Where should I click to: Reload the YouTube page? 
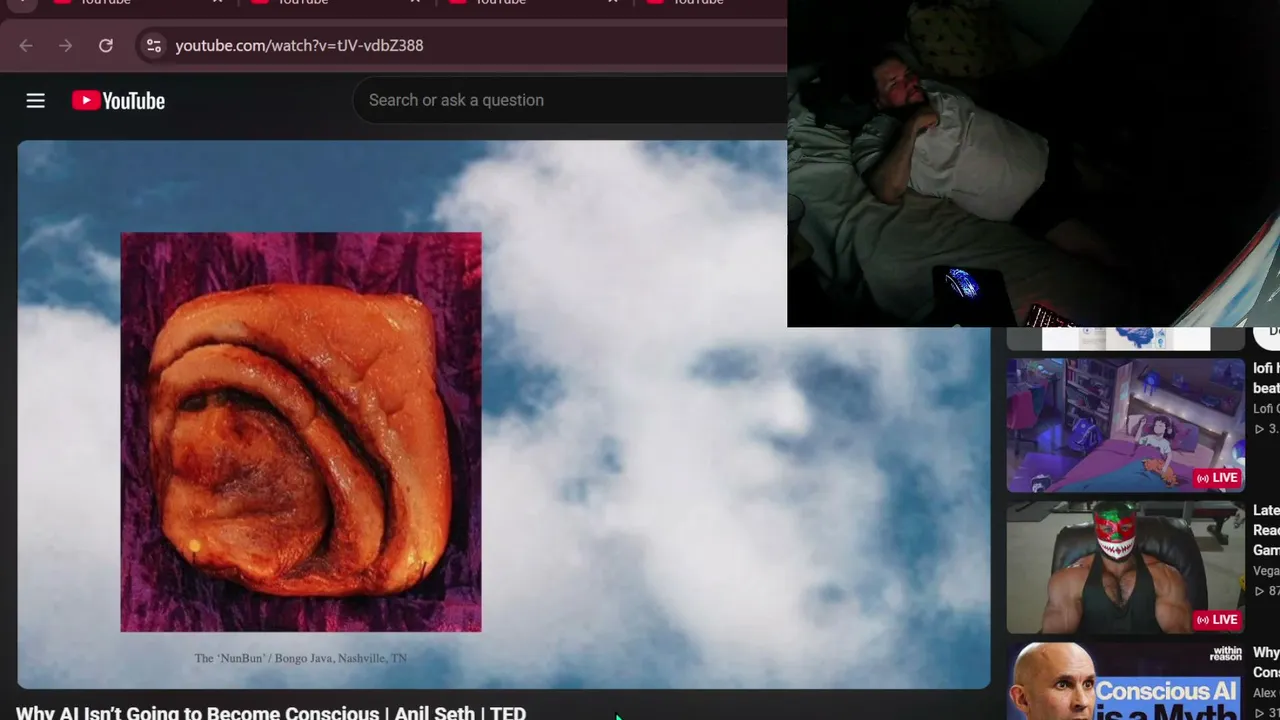tap(106, 45)
